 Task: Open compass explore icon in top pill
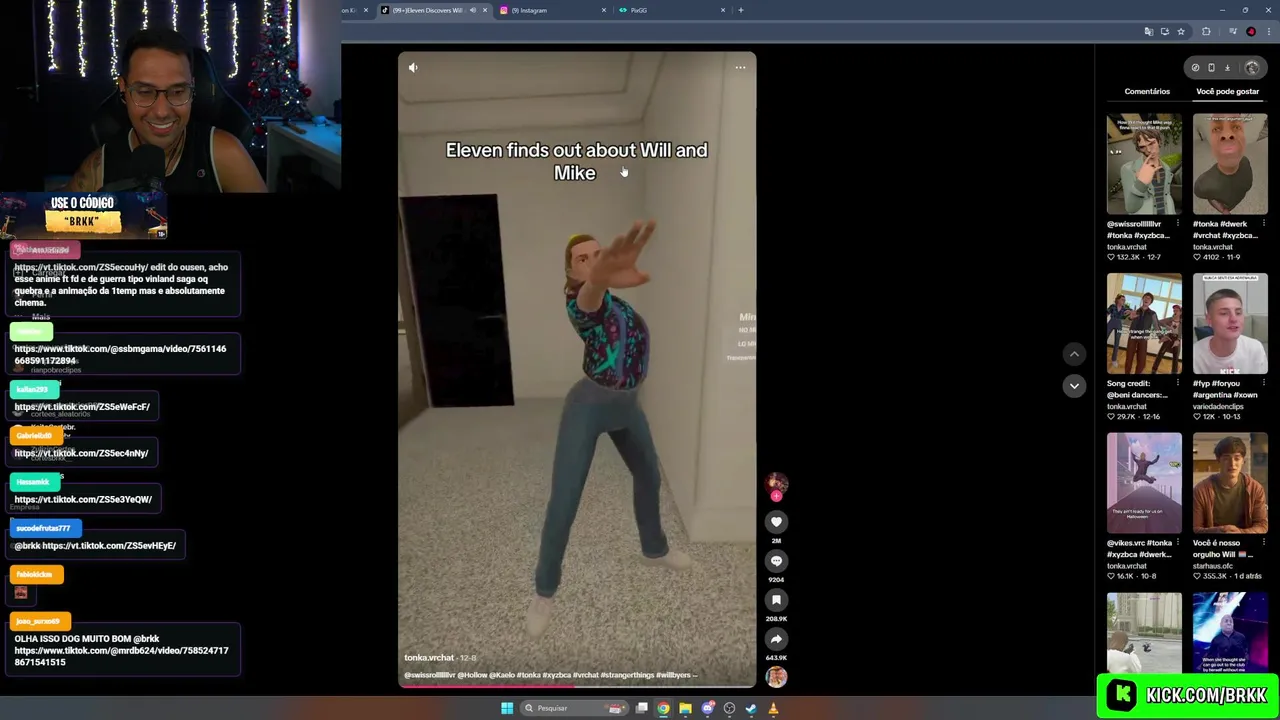(x=1195, y=68)
